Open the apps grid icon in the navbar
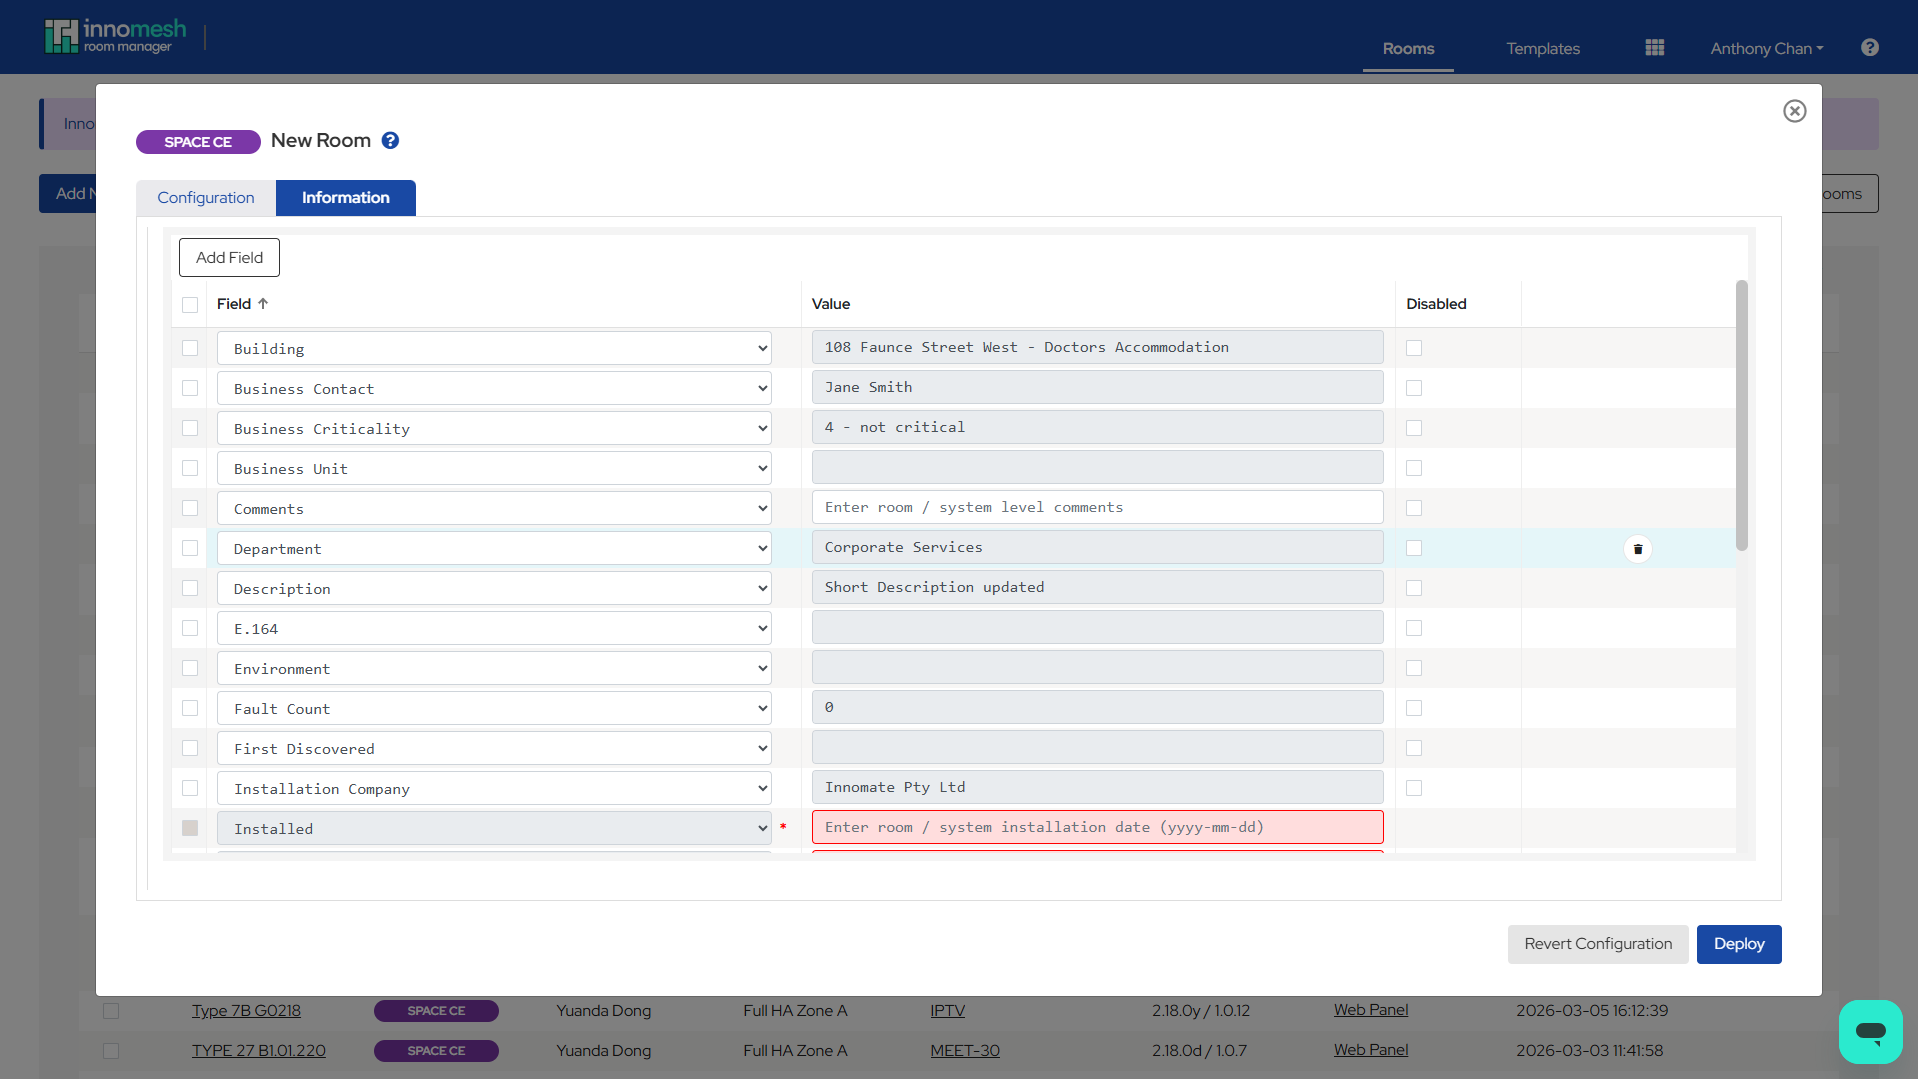1918x1079 pixels. pyautogui.click(x=1653, y=47)
